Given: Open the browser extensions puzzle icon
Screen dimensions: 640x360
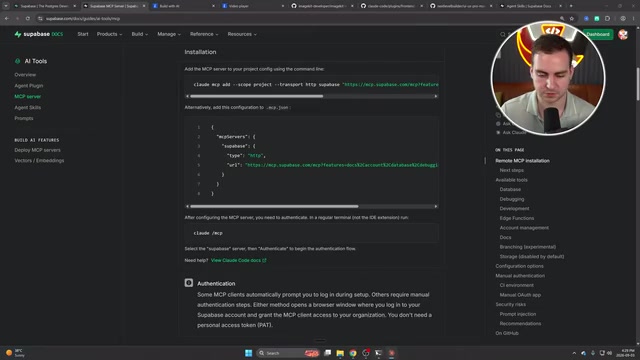Looking at the screenshot, I should [x=607, y=18].
